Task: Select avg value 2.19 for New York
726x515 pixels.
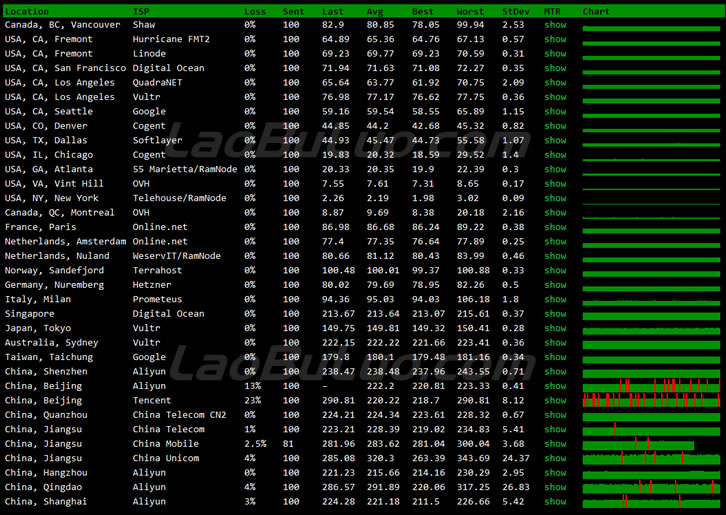Action: 377,198
